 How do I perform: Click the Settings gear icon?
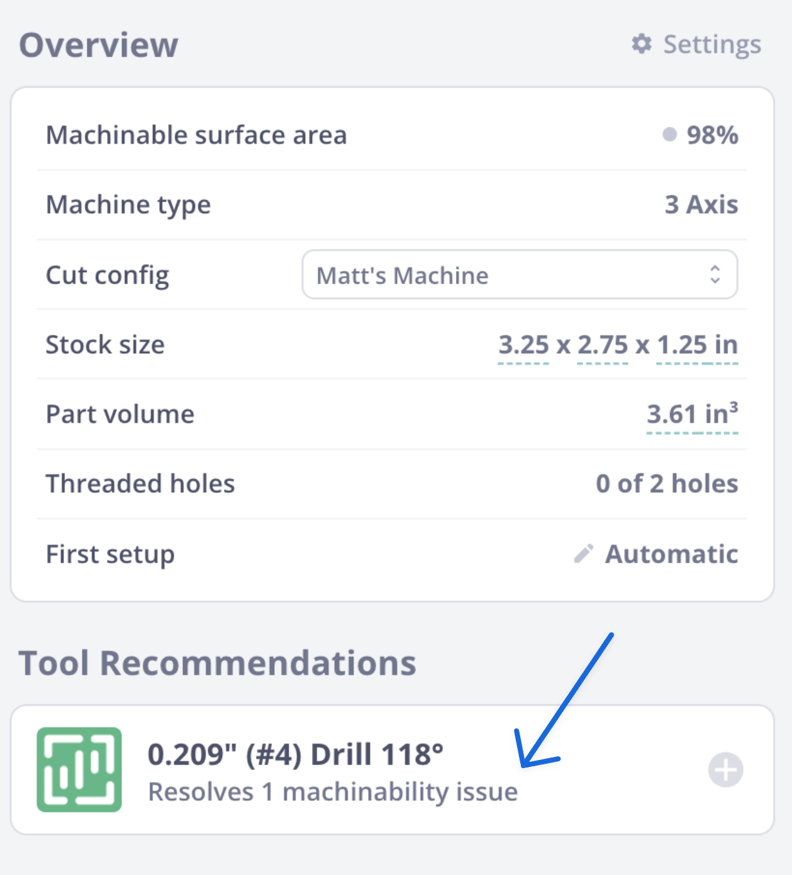point(641,43)
